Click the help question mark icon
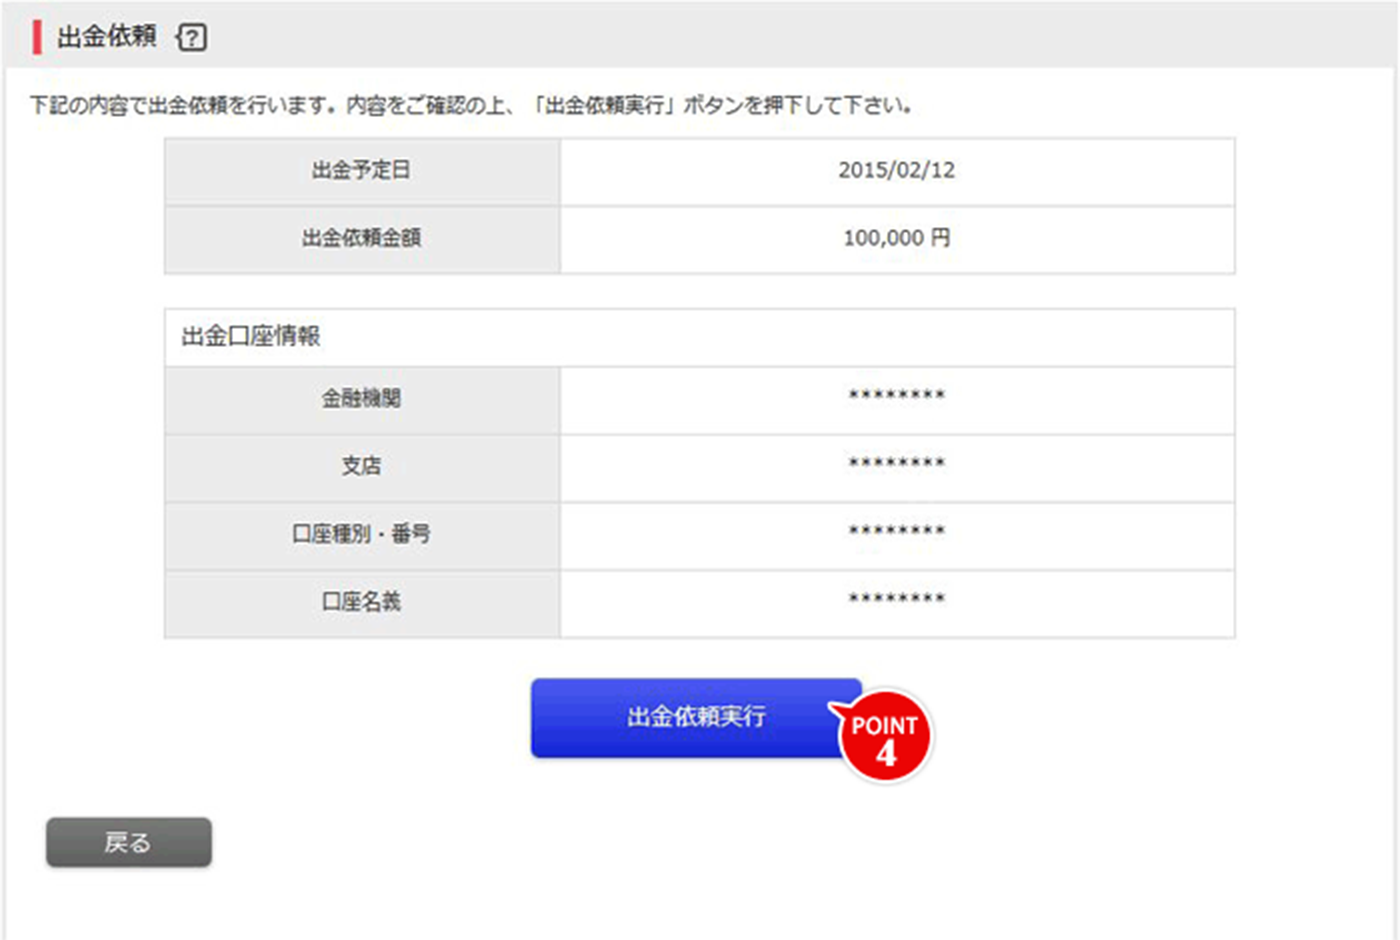 [x=192, y=38]
